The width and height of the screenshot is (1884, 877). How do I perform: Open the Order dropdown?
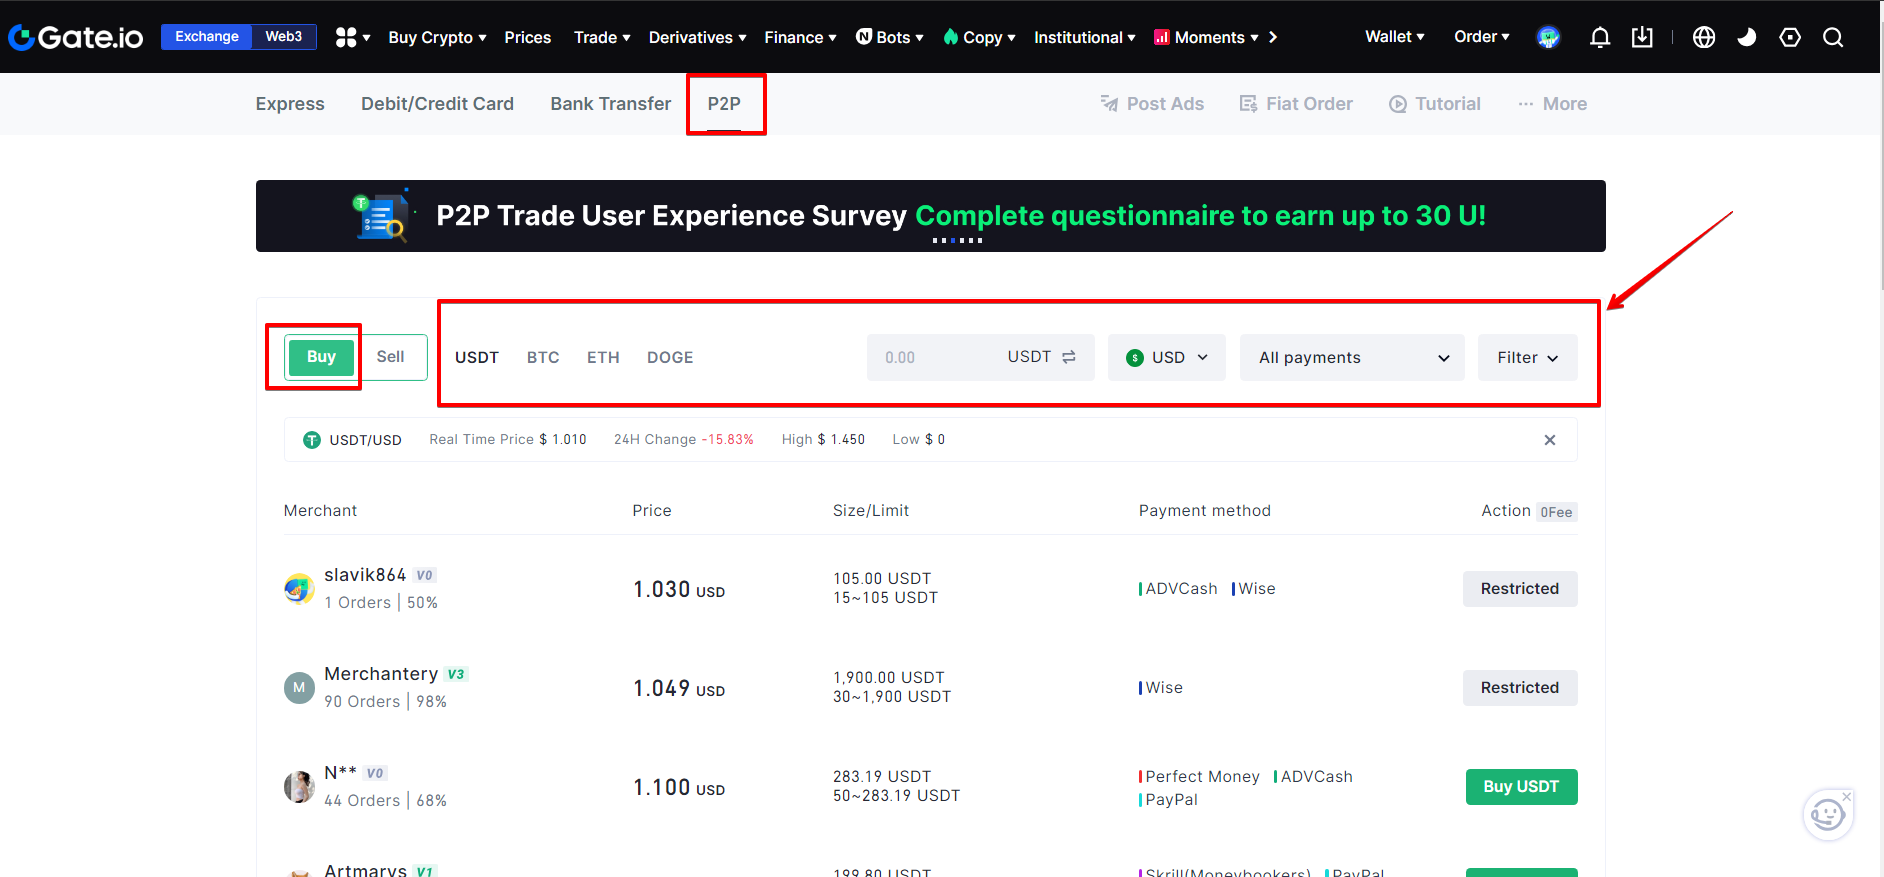(x=1482, y=37)
